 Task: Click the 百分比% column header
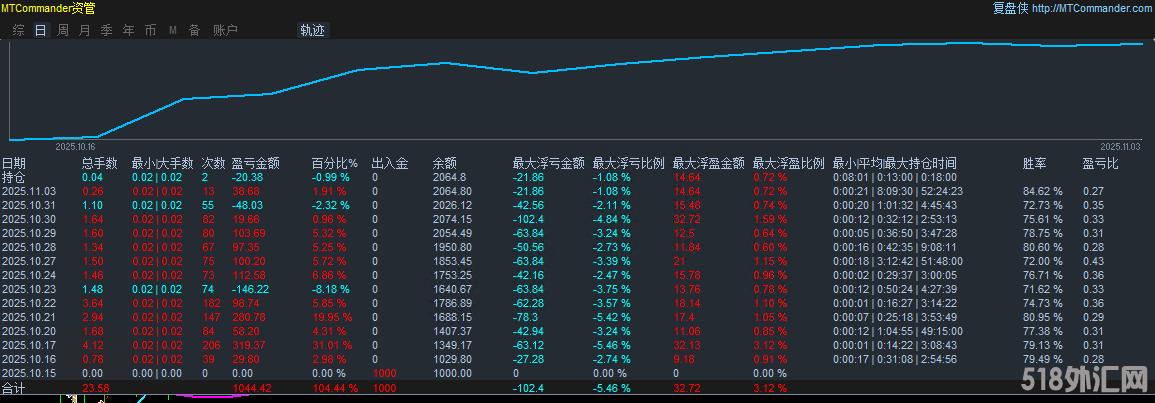click(334, 163)
